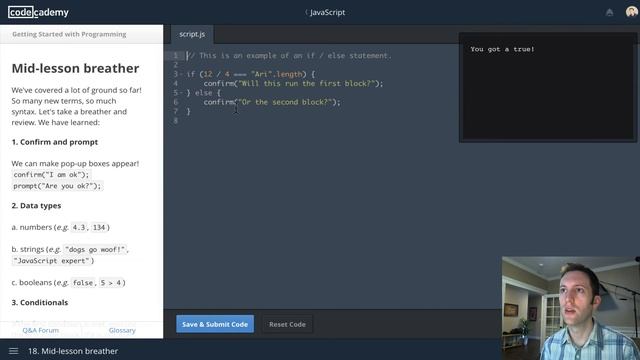Click the instructor webcam video thumbnail
The height and width of the screenshot is (360, 640).
571,308
